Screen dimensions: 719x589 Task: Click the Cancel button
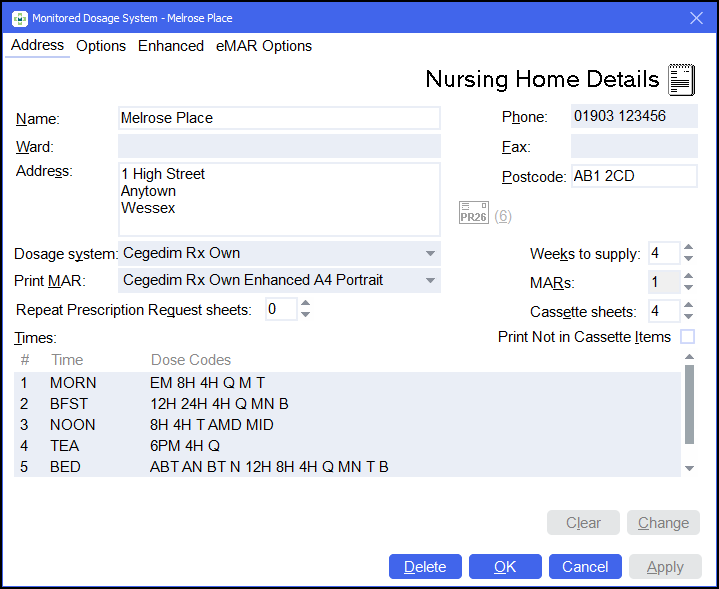pyautogui.click(x=585, y=567)
